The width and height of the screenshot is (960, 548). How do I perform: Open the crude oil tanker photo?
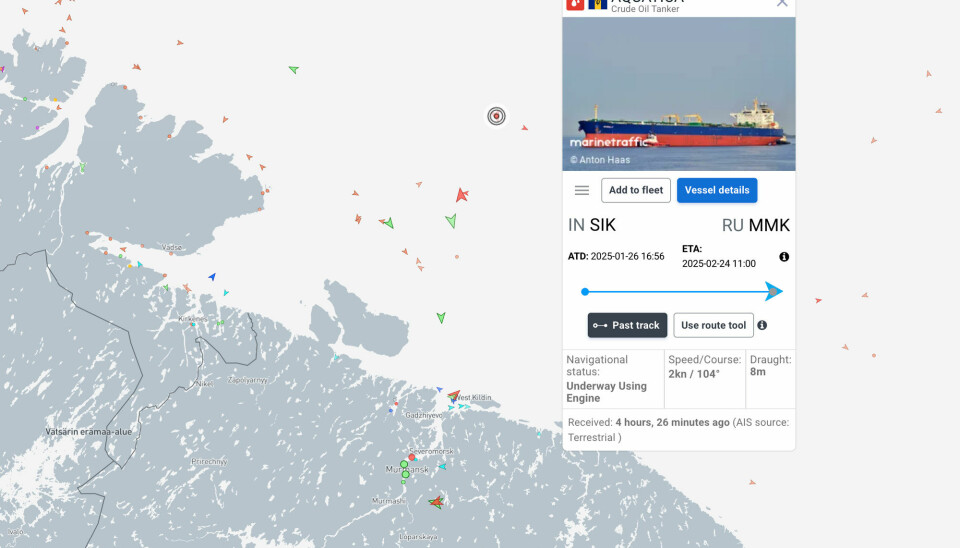(679, 94)
